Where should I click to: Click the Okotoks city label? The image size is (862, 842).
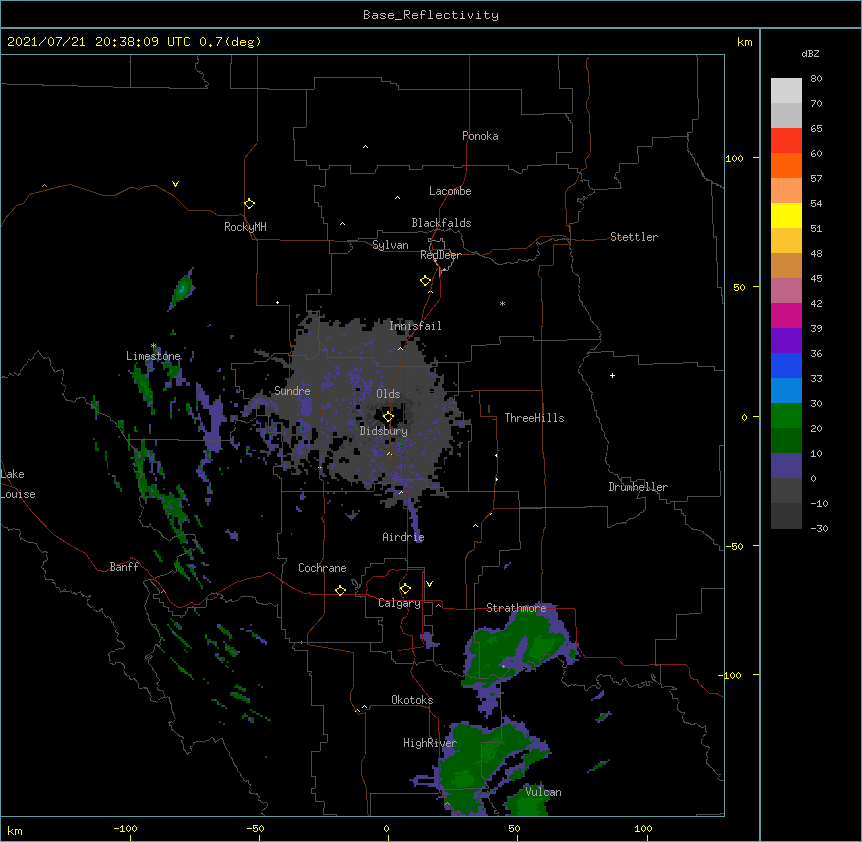point(412,700)
